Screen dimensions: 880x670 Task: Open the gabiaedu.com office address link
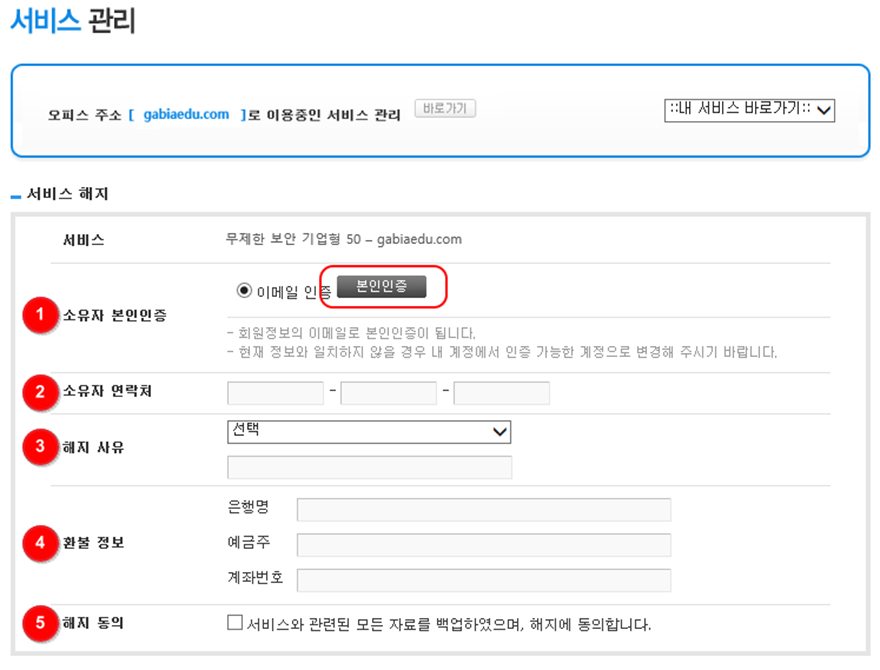tap(186, 115)
